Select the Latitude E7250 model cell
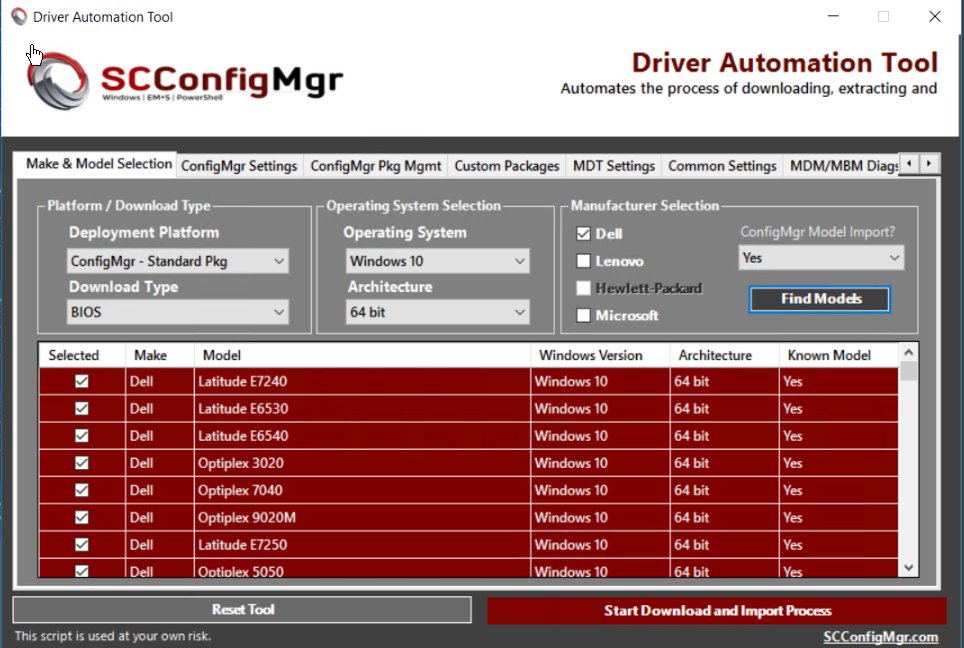The image size is (964, 648). click(x=362, y=544)
